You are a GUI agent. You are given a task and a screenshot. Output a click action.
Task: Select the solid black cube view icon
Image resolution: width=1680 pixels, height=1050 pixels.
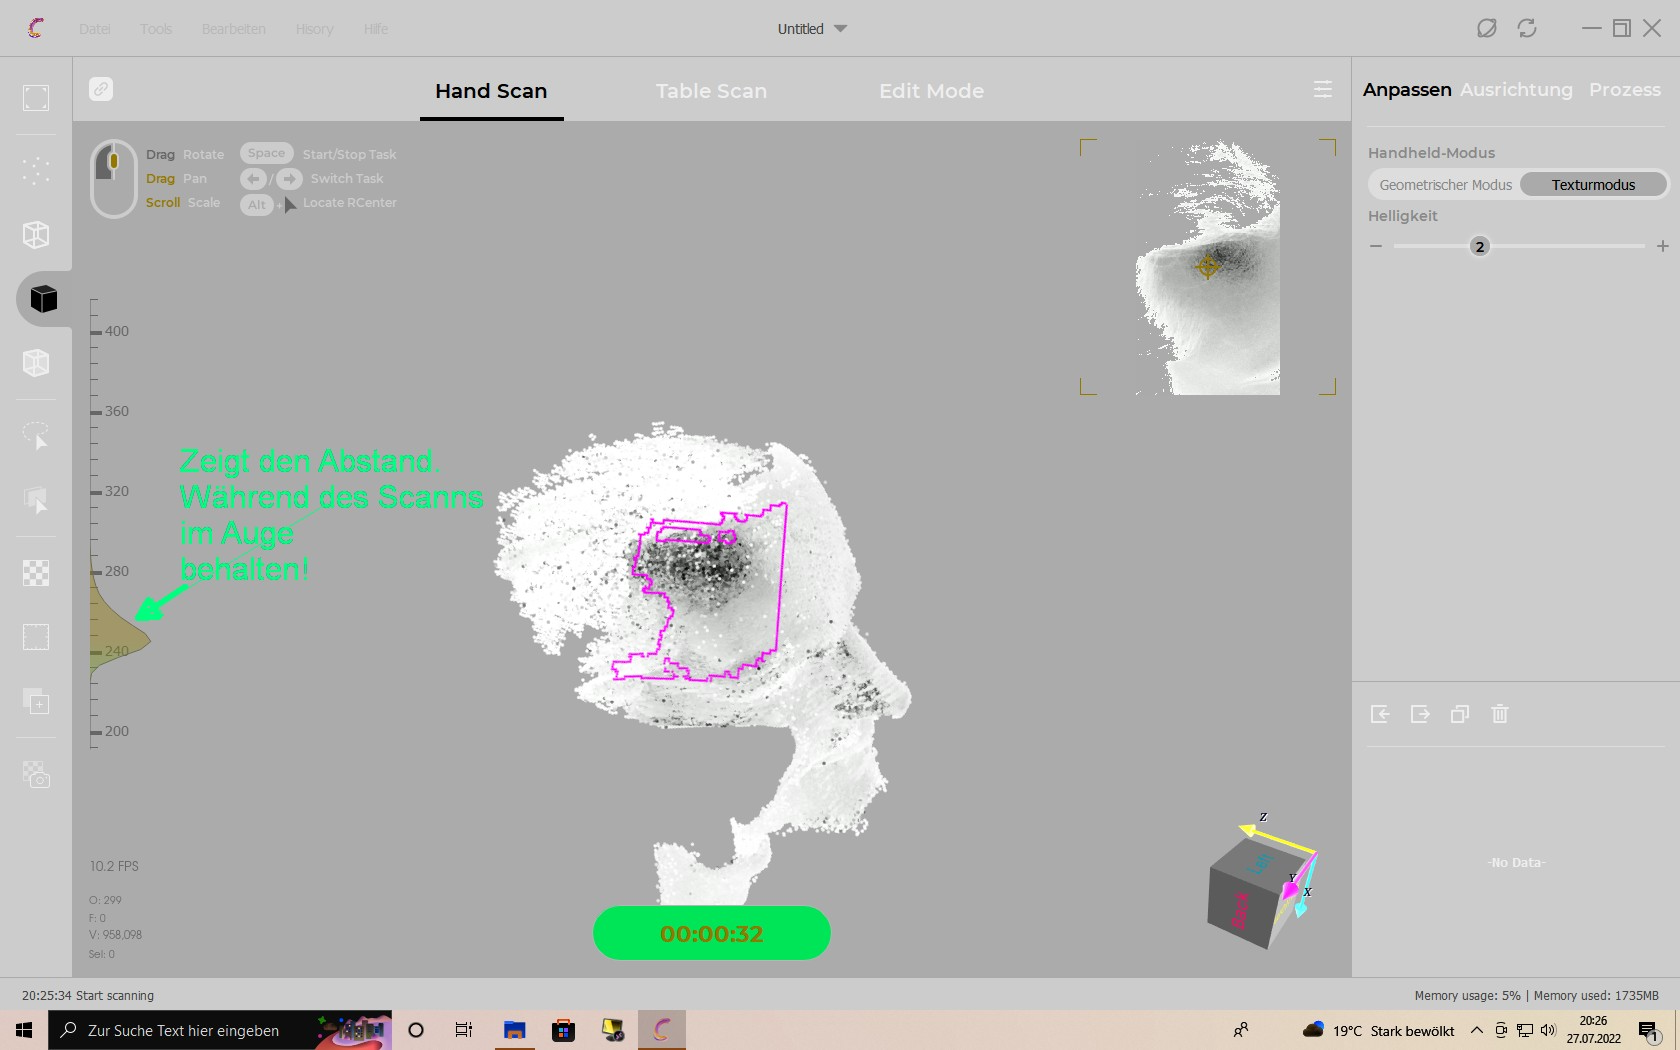pyautogui.click(x=43, y=299)
